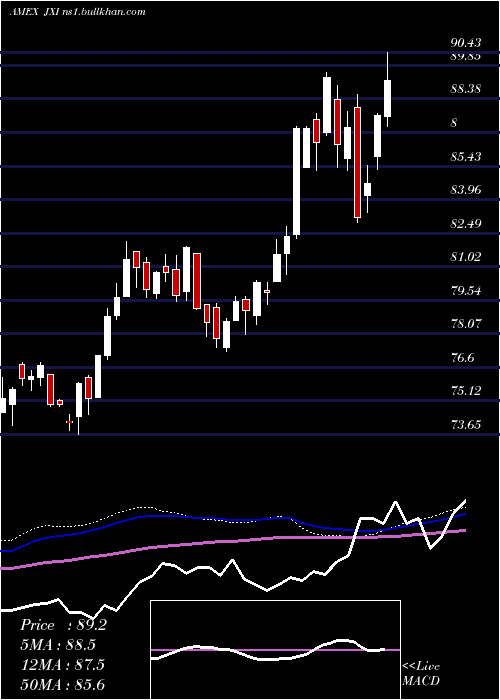Click the 83.96 price axis label
Image resolution: width=500 pixels, height=700 pixels.
[466, 190]
